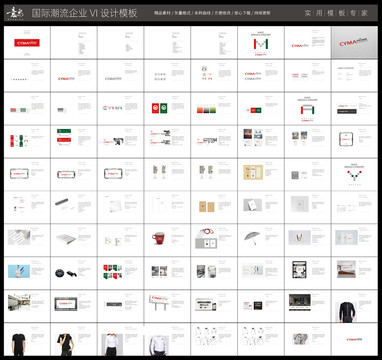Click the roadside billboard sign mockup
Viewport: 382px width, 360px height.
[x=159, y=303]
